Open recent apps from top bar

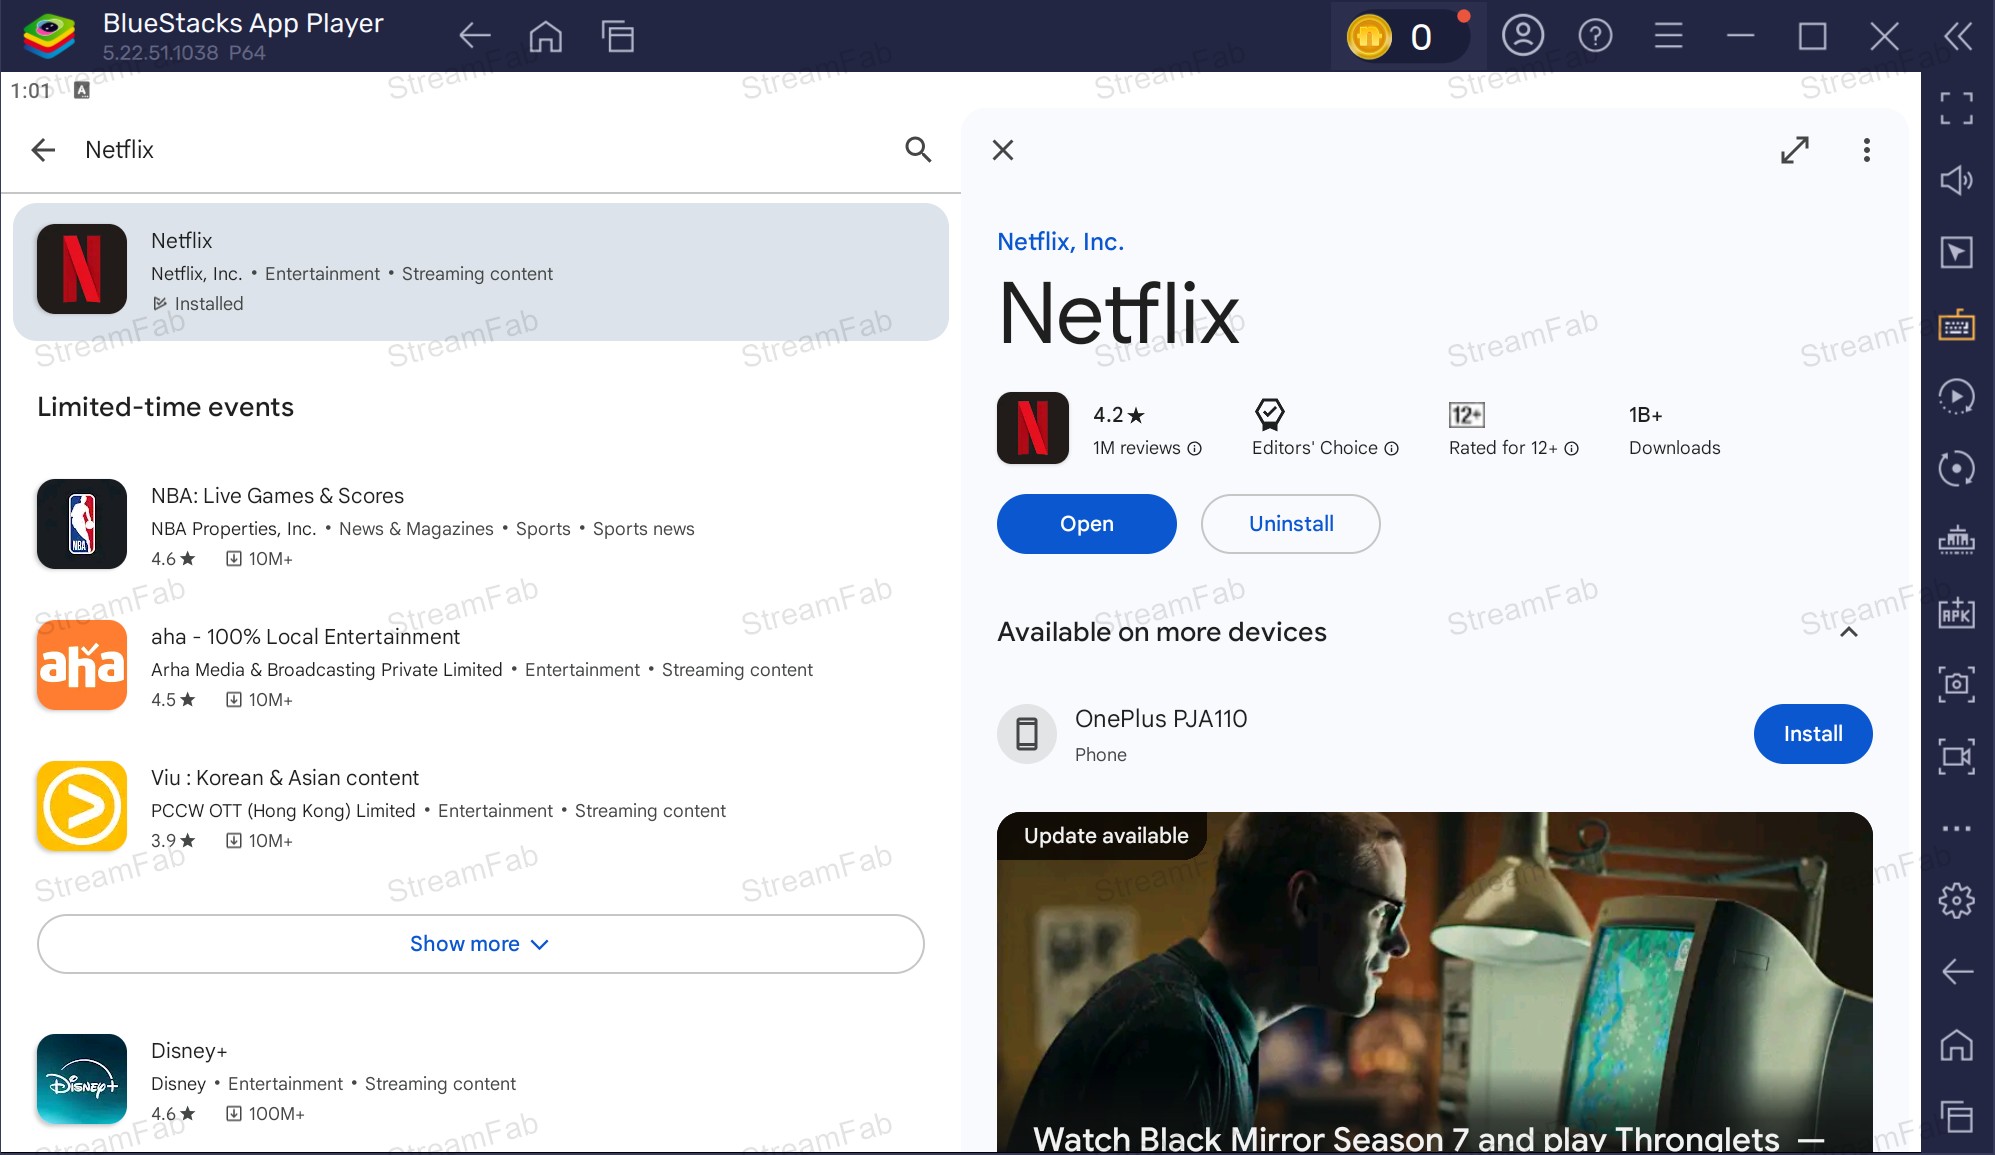(618, 36)
